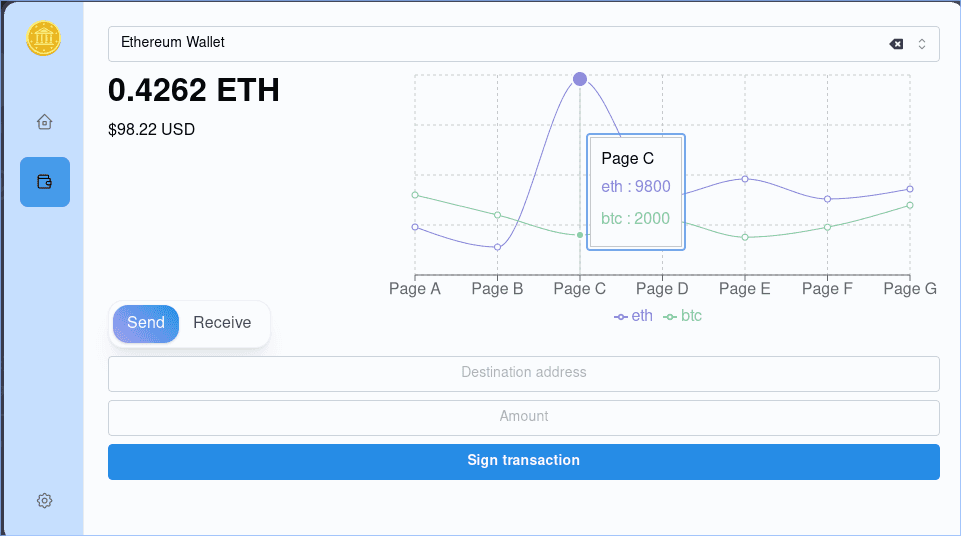Click the eth data point at Page E
Screen dimensions: 961x536
745,179
